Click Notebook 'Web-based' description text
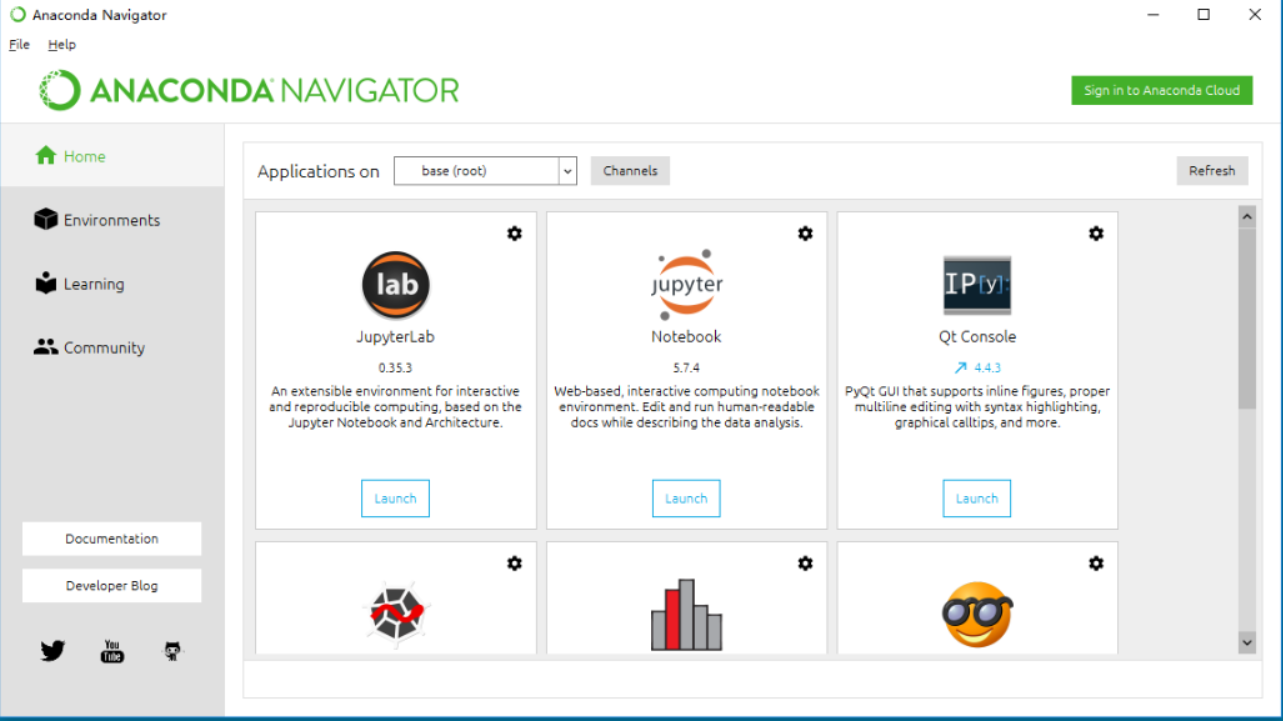Viewport: 1283px width, 721px height. (x=686, y=407)
